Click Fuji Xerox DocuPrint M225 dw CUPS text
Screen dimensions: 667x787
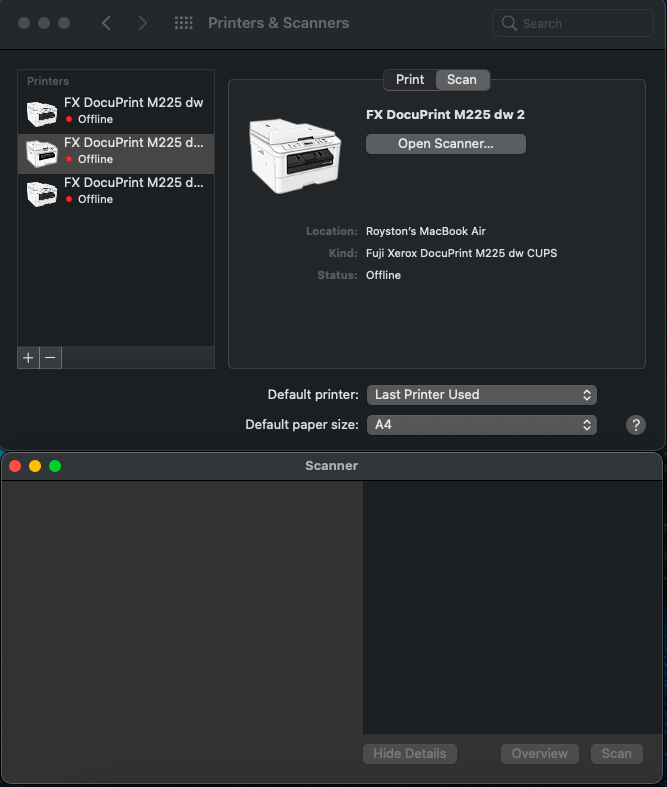tap(461, 253)
